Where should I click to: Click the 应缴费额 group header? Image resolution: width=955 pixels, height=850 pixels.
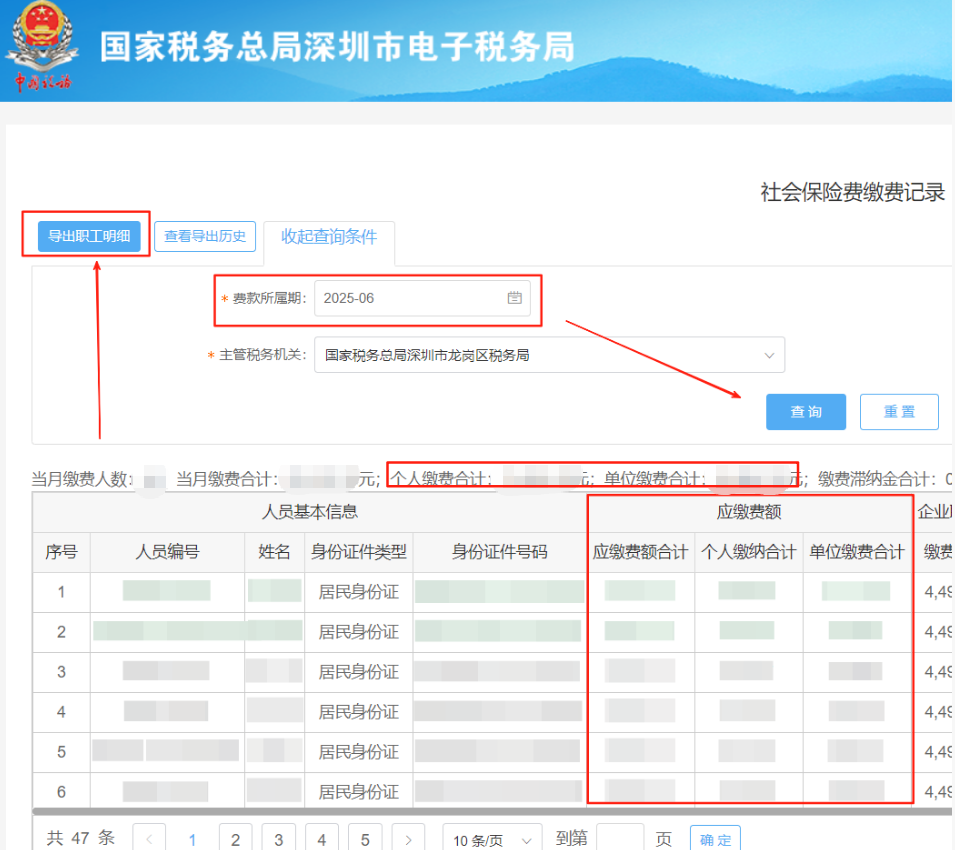pyautogui.click(x=749, y=512)
